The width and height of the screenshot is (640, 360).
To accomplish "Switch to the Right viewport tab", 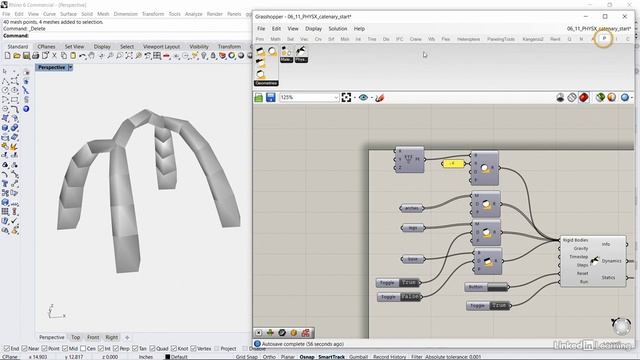I will click(x=111, y=337).
